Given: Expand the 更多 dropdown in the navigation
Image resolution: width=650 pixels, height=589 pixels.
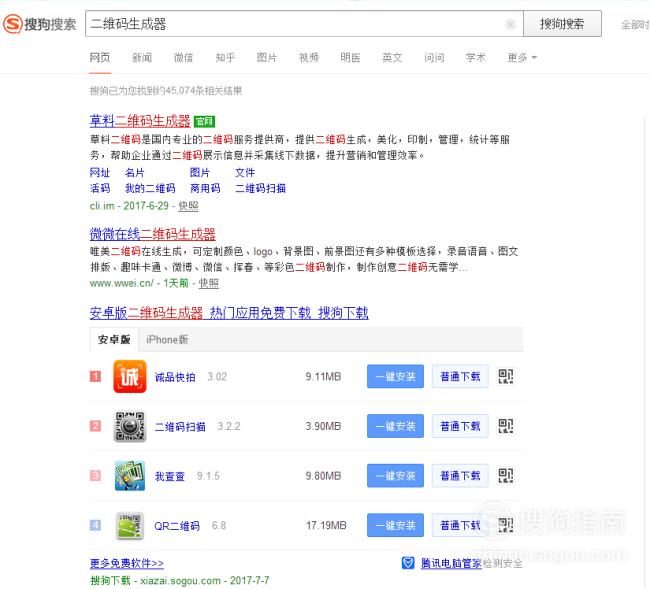Looking at the screenshot, I should point(522,58).
